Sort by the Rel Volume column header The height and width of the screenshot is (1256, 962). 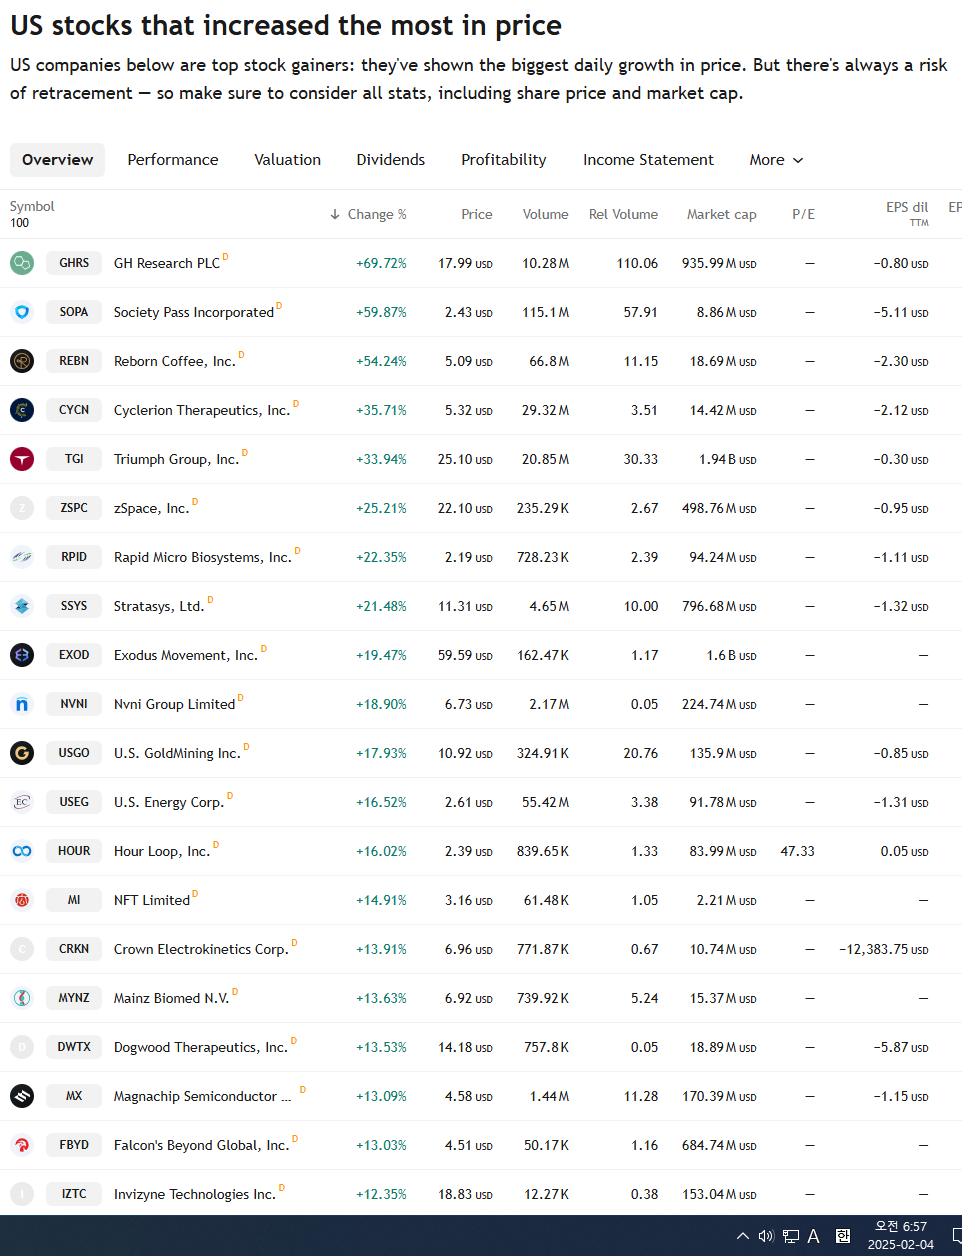[623, 214]
